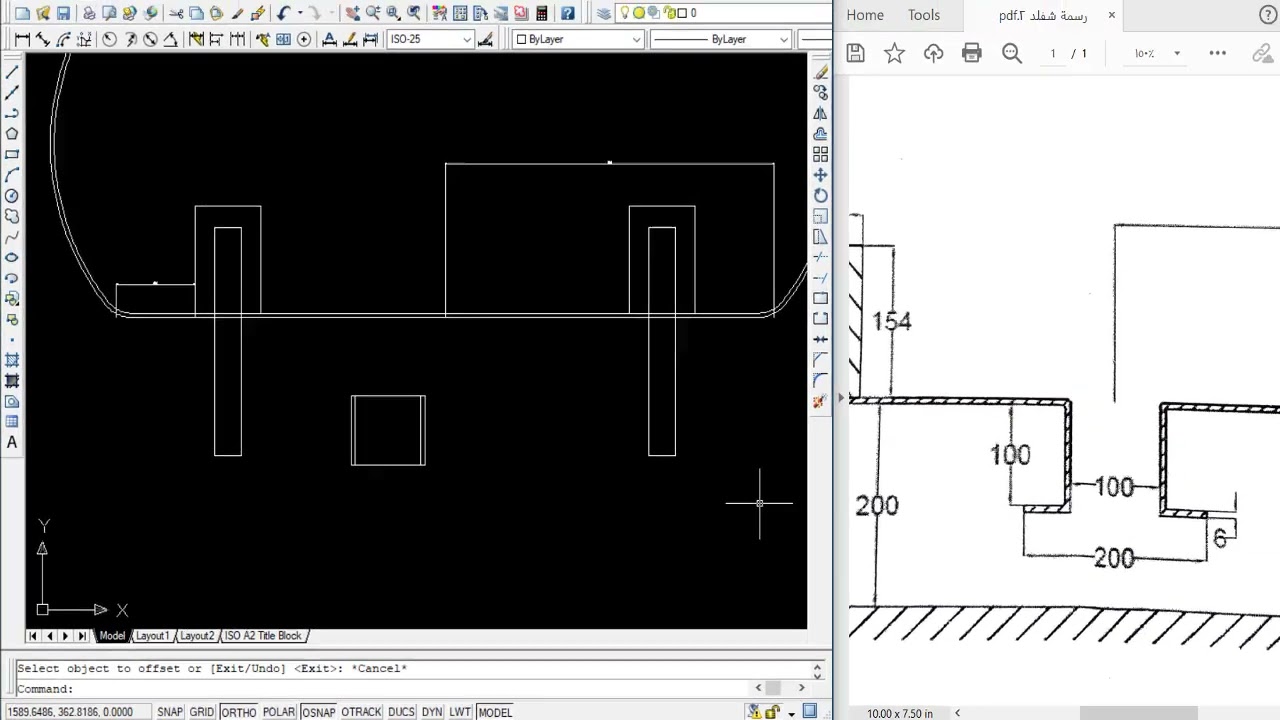Open the ISO-25 dimension style dropdown

click(x=465, y=39)
